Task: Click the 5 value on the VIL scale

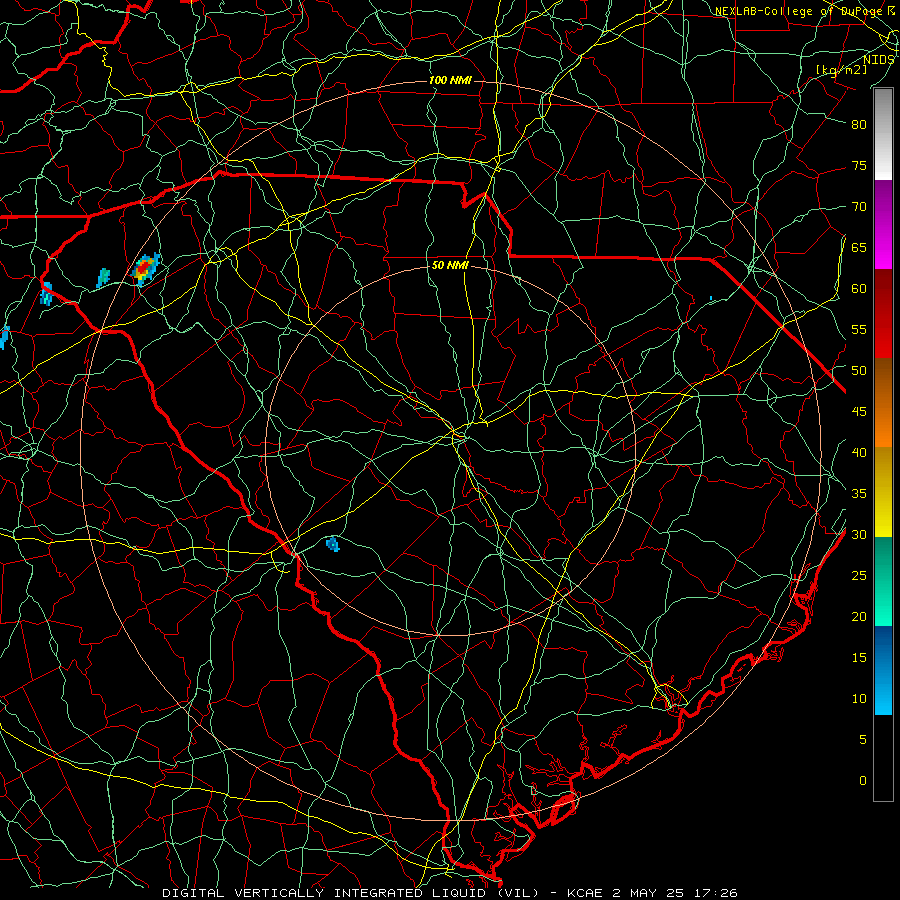Action: coord(863,740)
